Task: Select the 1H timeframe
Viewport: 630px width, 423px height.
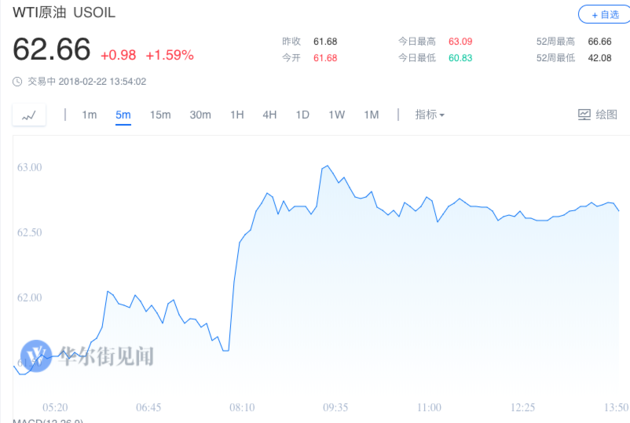Action: point(237,115)
